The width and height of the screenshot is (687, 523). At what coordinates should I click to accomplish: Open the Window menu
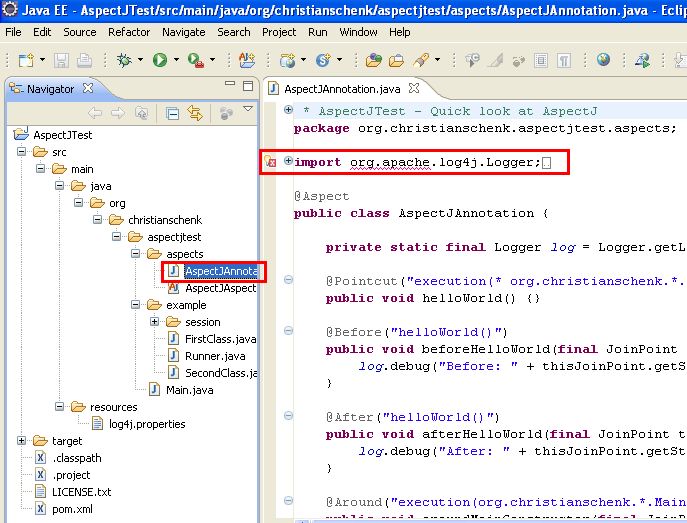click(358, 32)
